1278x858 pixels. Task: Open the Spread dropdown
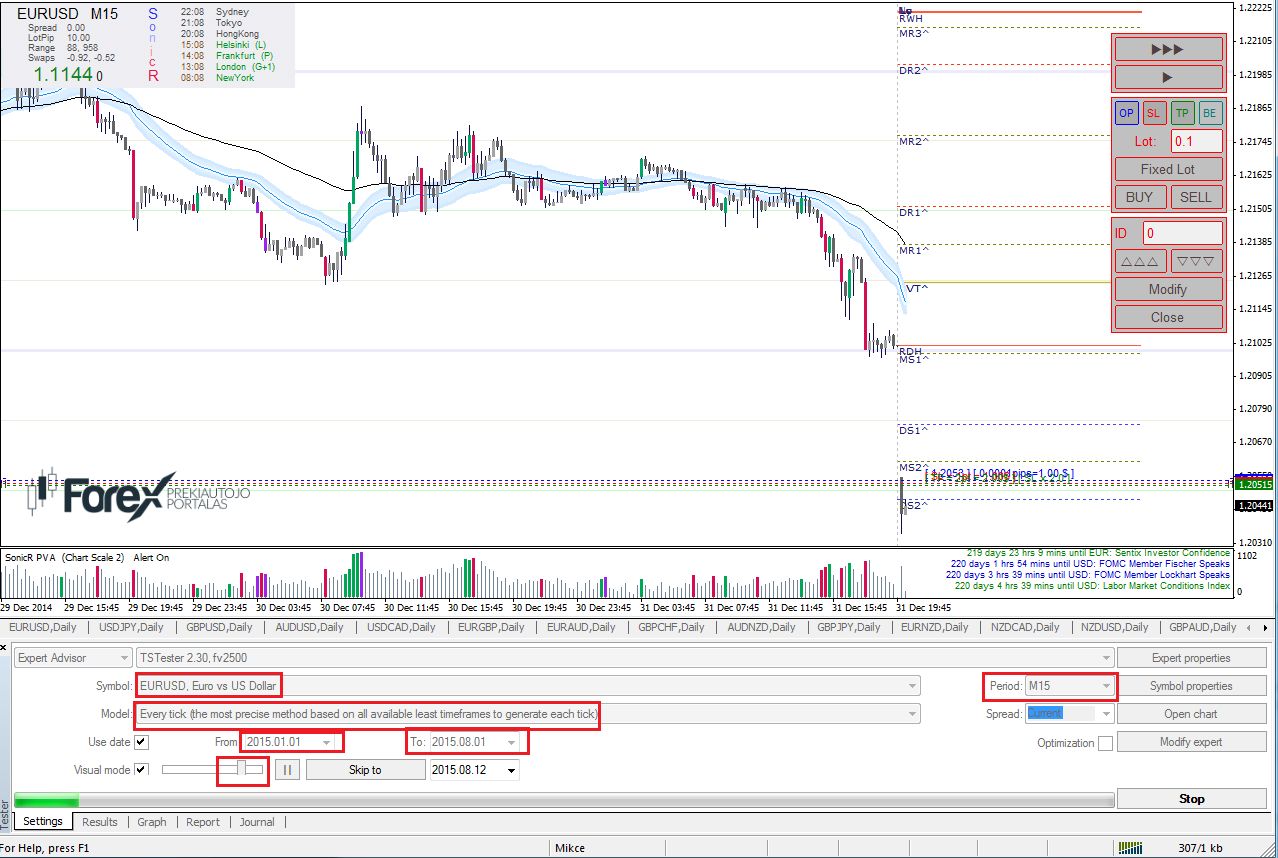pyautogui.click(x=1069, y=714)
